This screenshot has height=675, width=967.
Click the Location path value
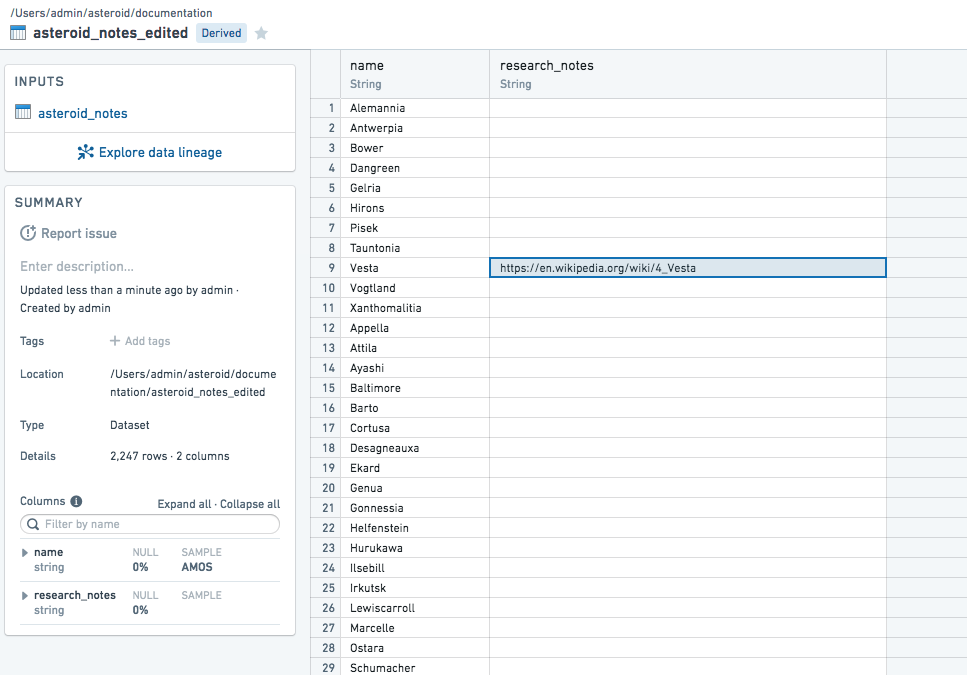coord(193,383)
